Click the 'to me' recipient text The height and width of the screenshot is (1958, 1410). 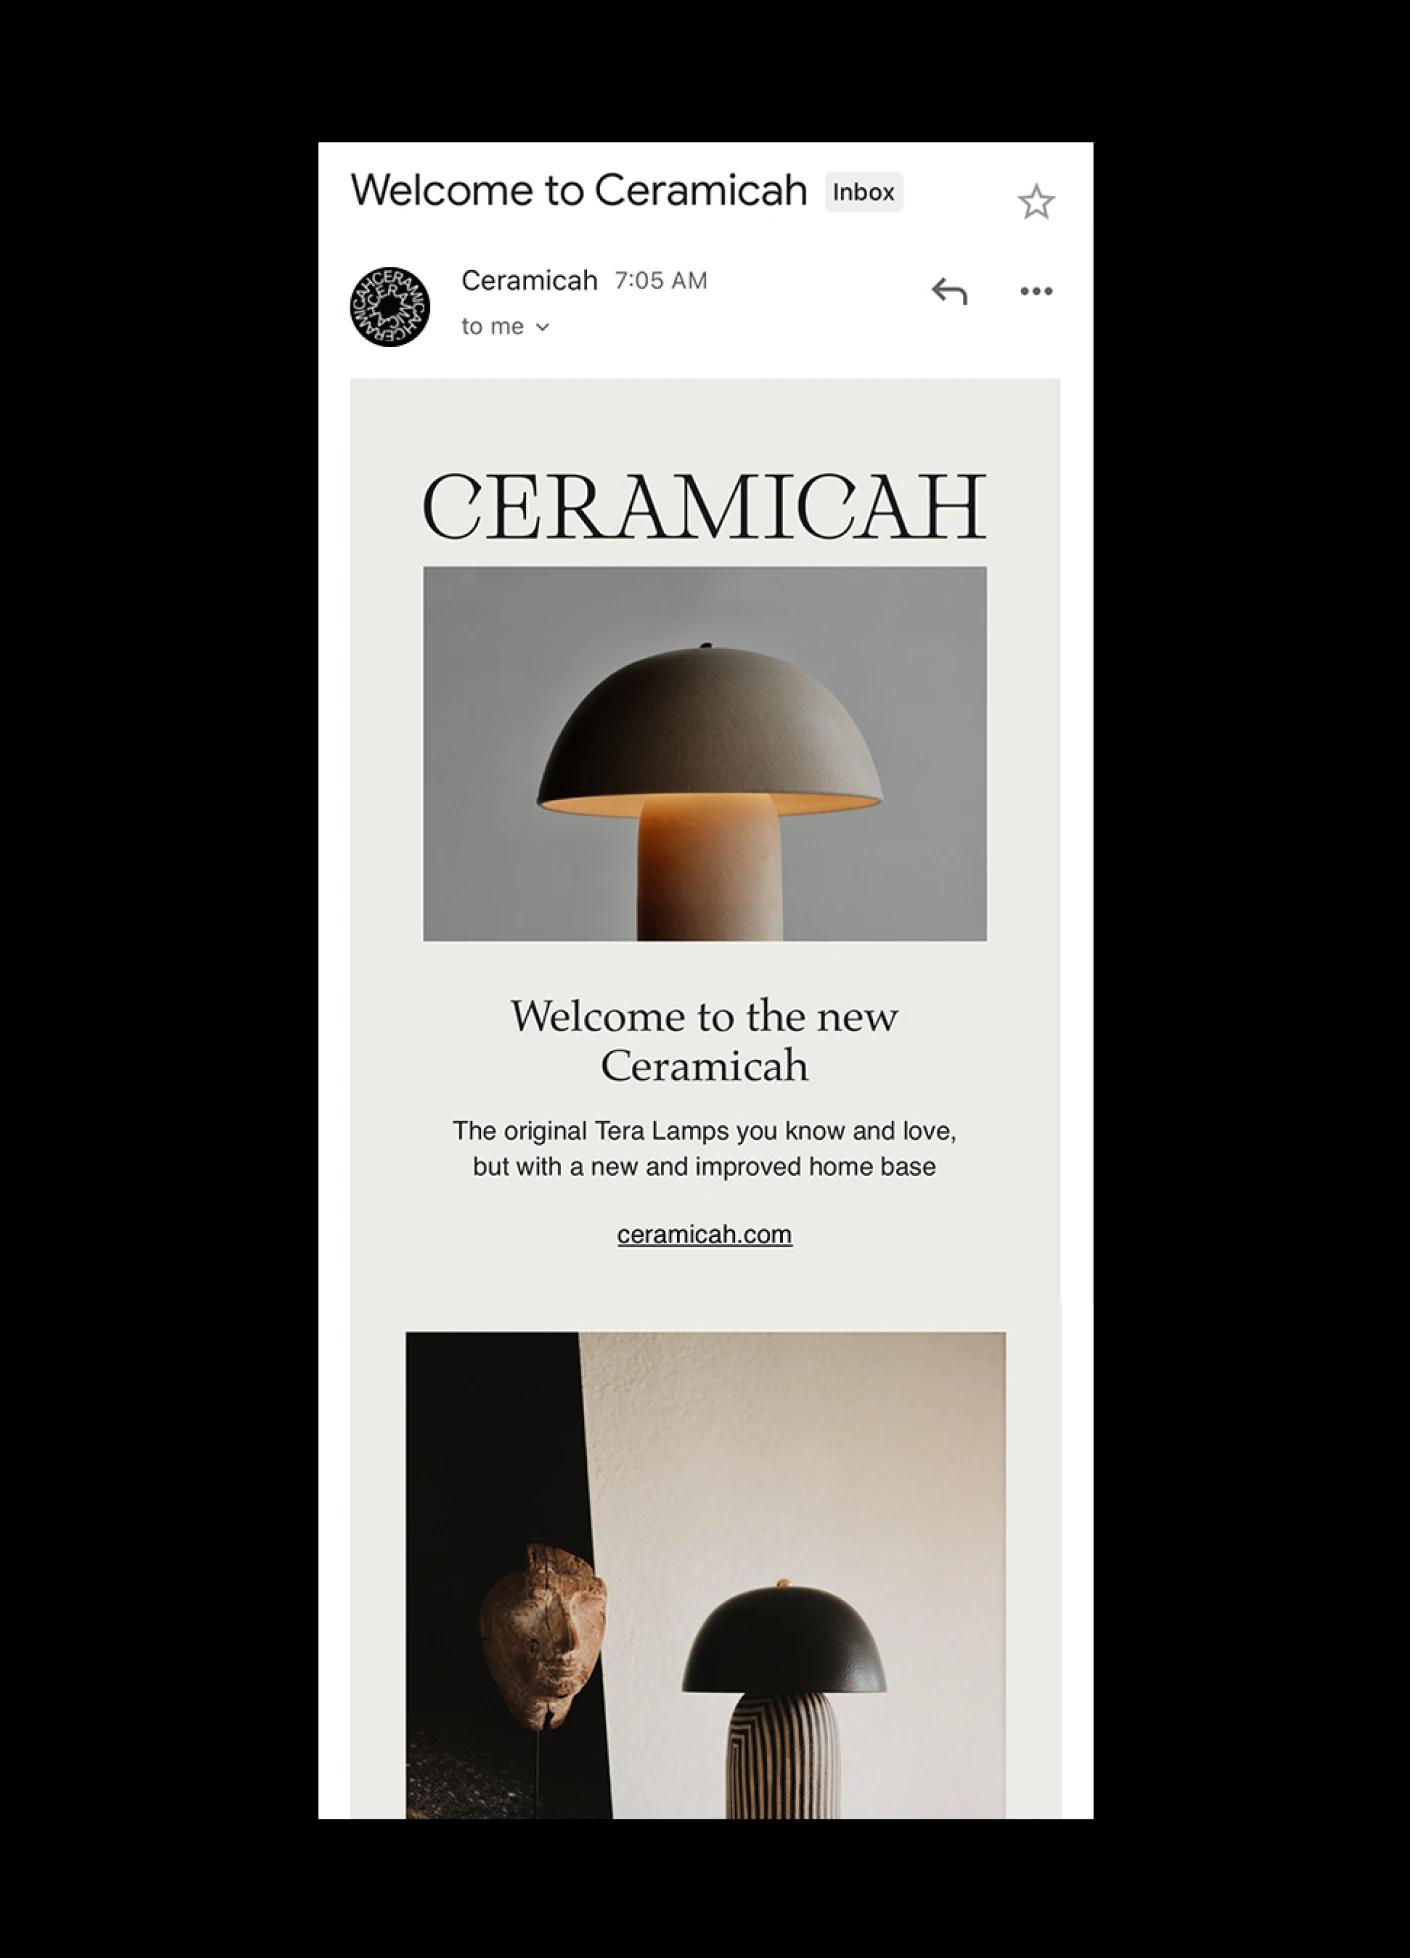493,327
